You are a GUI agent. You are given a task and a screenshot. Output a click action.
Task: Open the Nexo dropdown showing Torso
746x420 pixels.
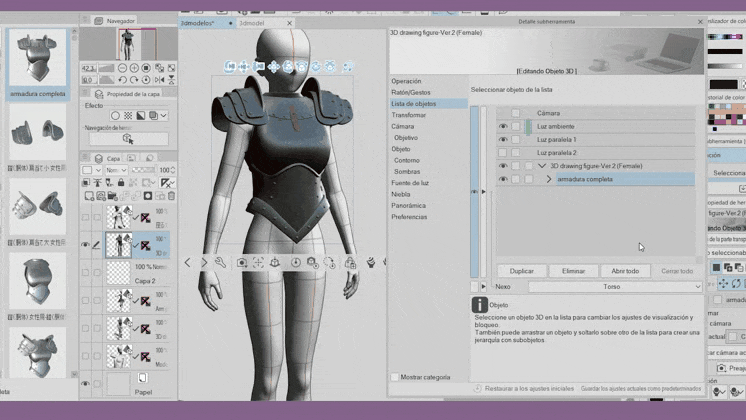tap(611, 286)
